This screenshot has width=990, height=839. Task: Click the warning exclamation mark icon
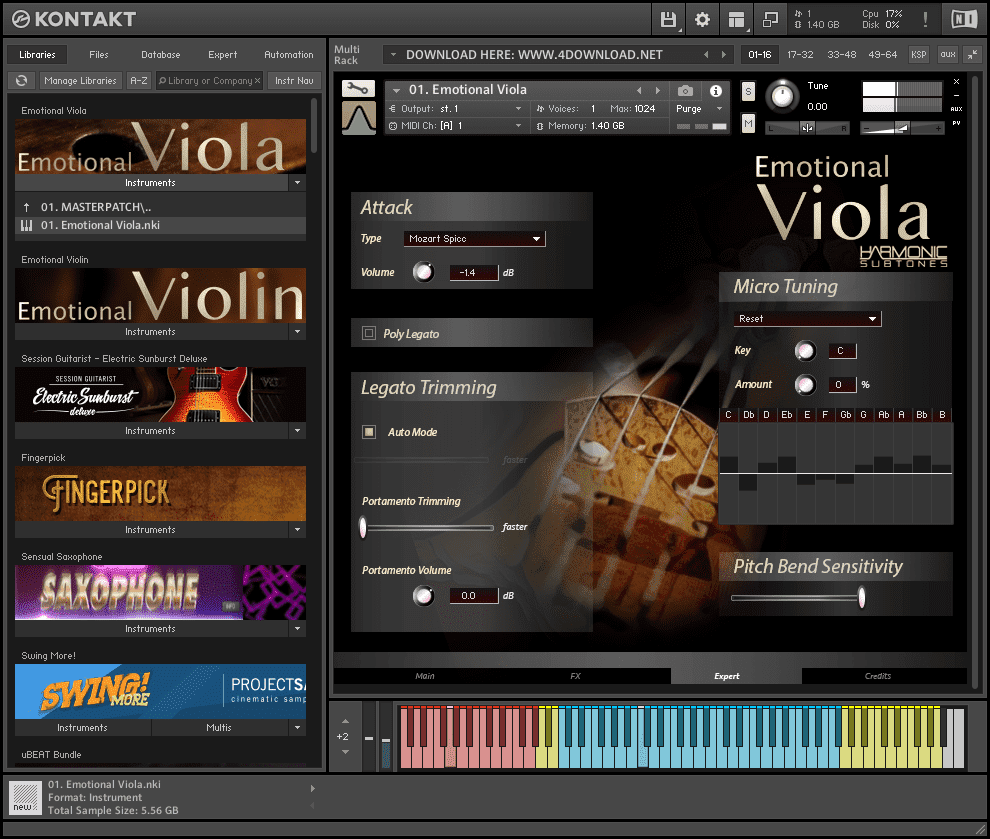[x=925, y=20]
